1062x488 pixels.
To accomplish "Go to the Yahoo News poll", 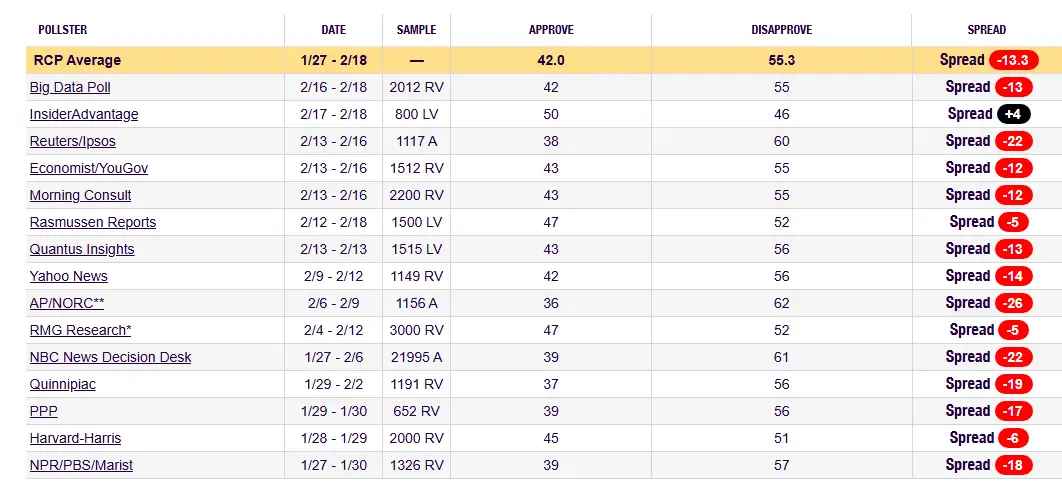I will pyautogui.click(x=69, y=276).
